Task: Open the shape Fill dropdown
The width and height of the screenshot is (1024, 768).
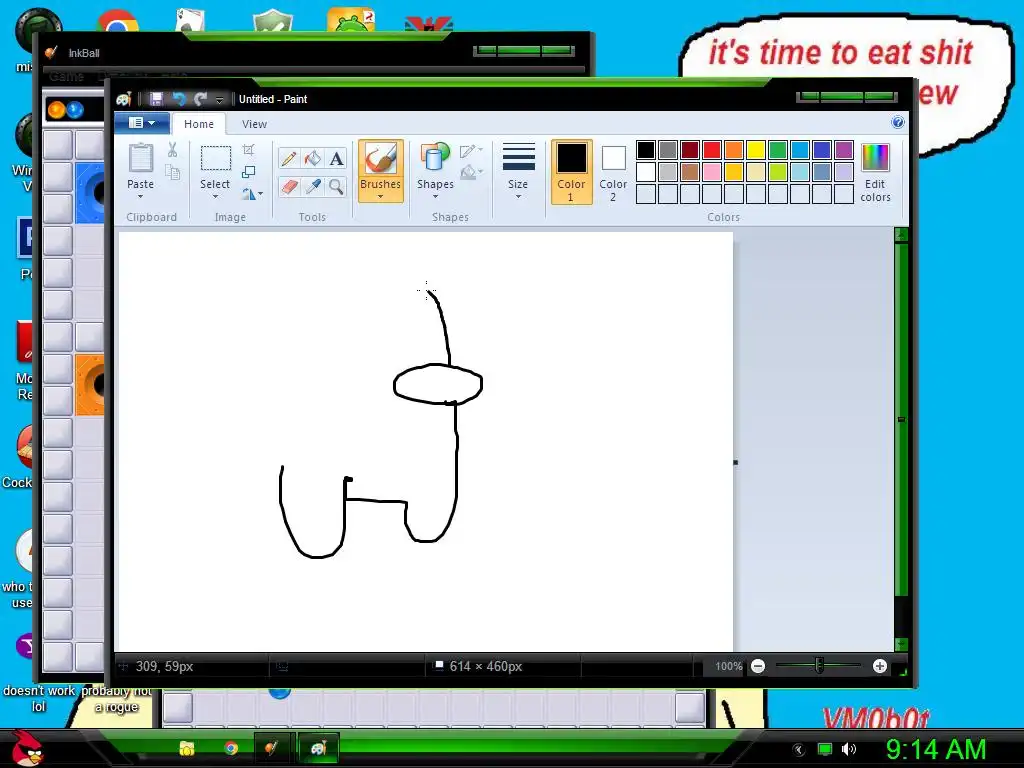Action: (x=471, y=172)
